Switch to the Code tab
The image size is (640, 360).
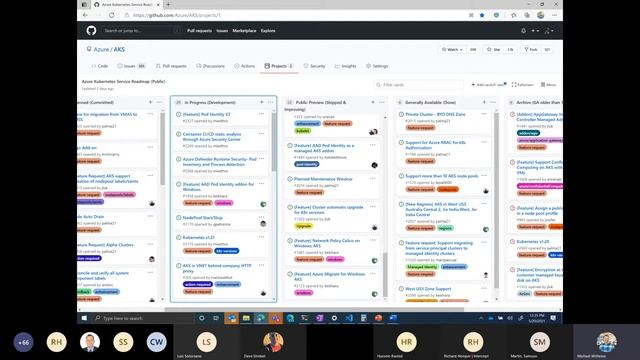[x=100, y=66]
